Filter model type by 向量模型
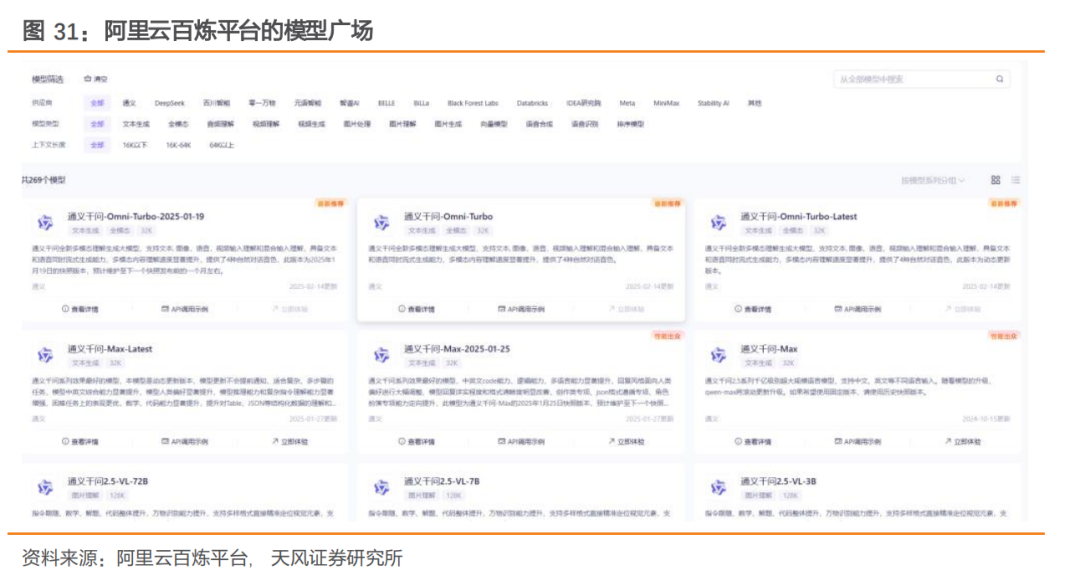Image resolution: width=1080 pixels, height=586 pixels. [x=493, y=124]
